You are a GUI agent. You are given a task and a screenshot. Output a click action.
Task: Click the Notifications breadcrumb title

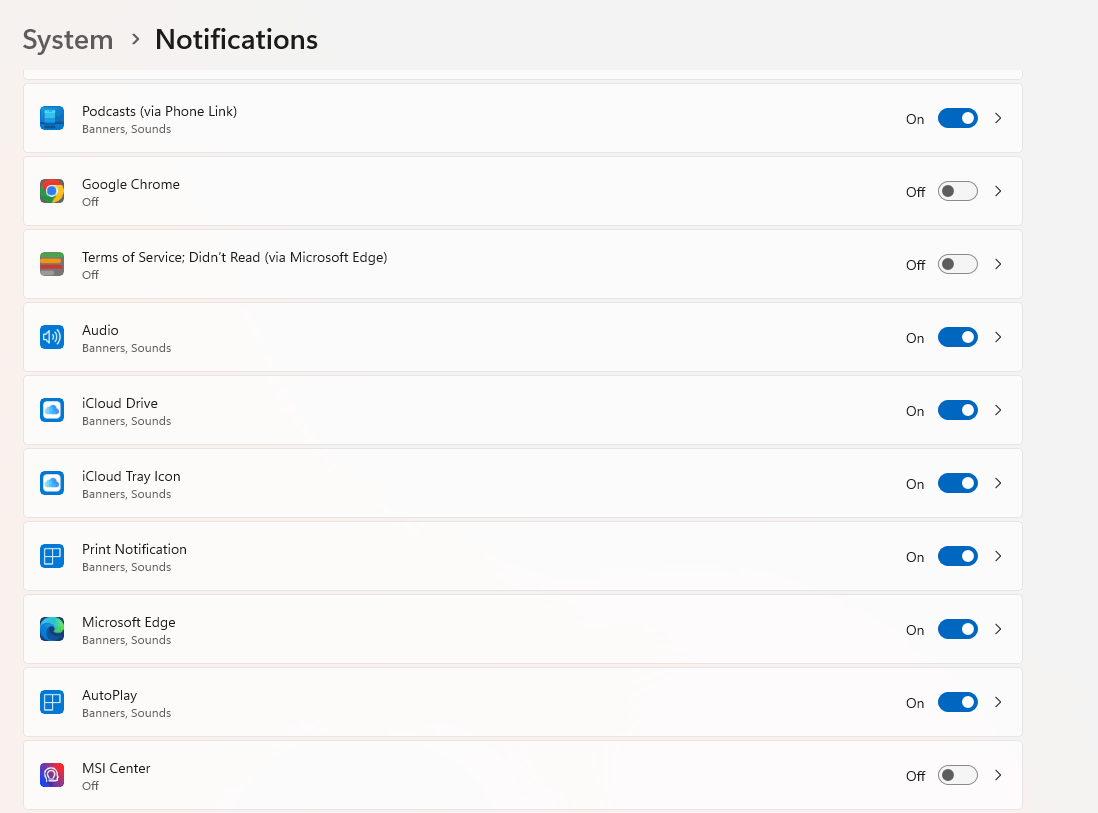pyautogui.click(x=236, y=40)
